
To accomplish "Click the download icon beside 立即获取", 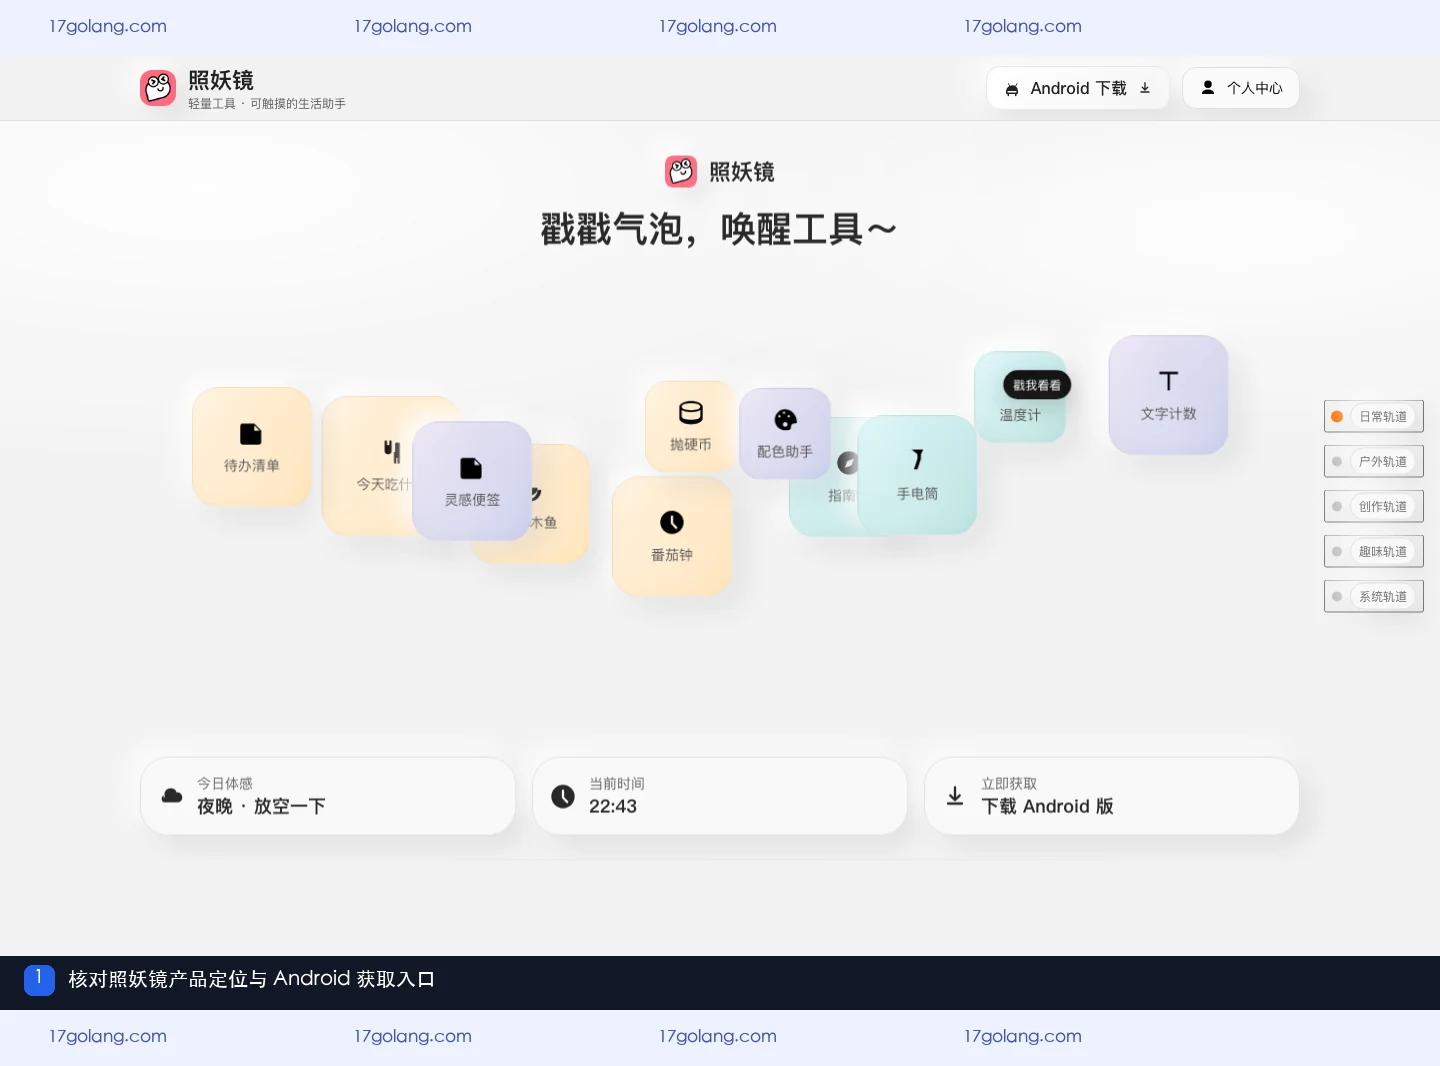I will tap(955, 796).
